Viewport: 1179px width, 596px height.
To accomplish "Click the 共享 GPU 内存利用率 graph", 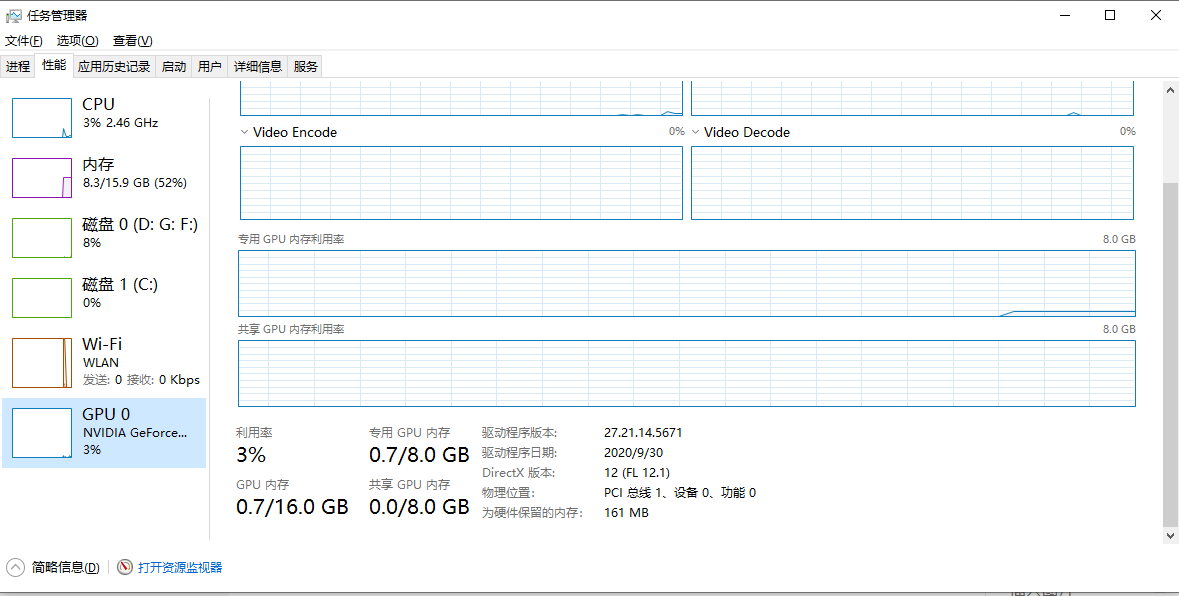I will pyautogui.click(x=686, y=374).
